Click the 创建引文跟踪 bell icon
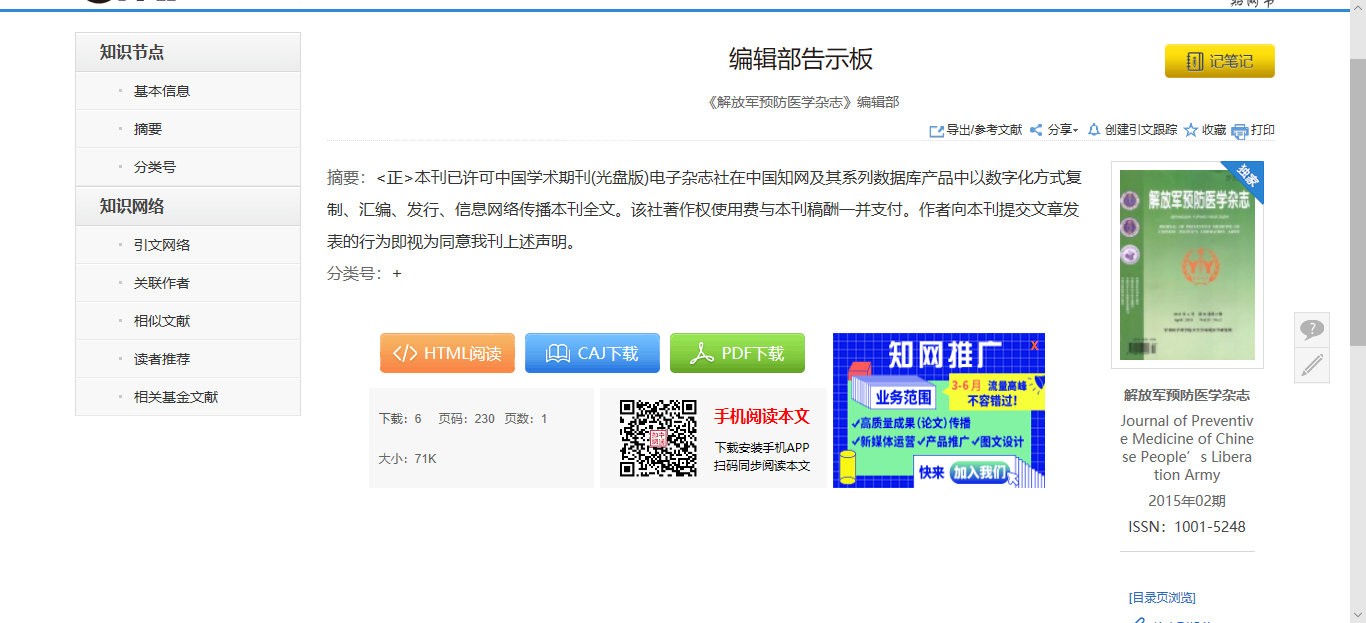This screenshot has width=1366, height=623. click(x=1093, y=130)
